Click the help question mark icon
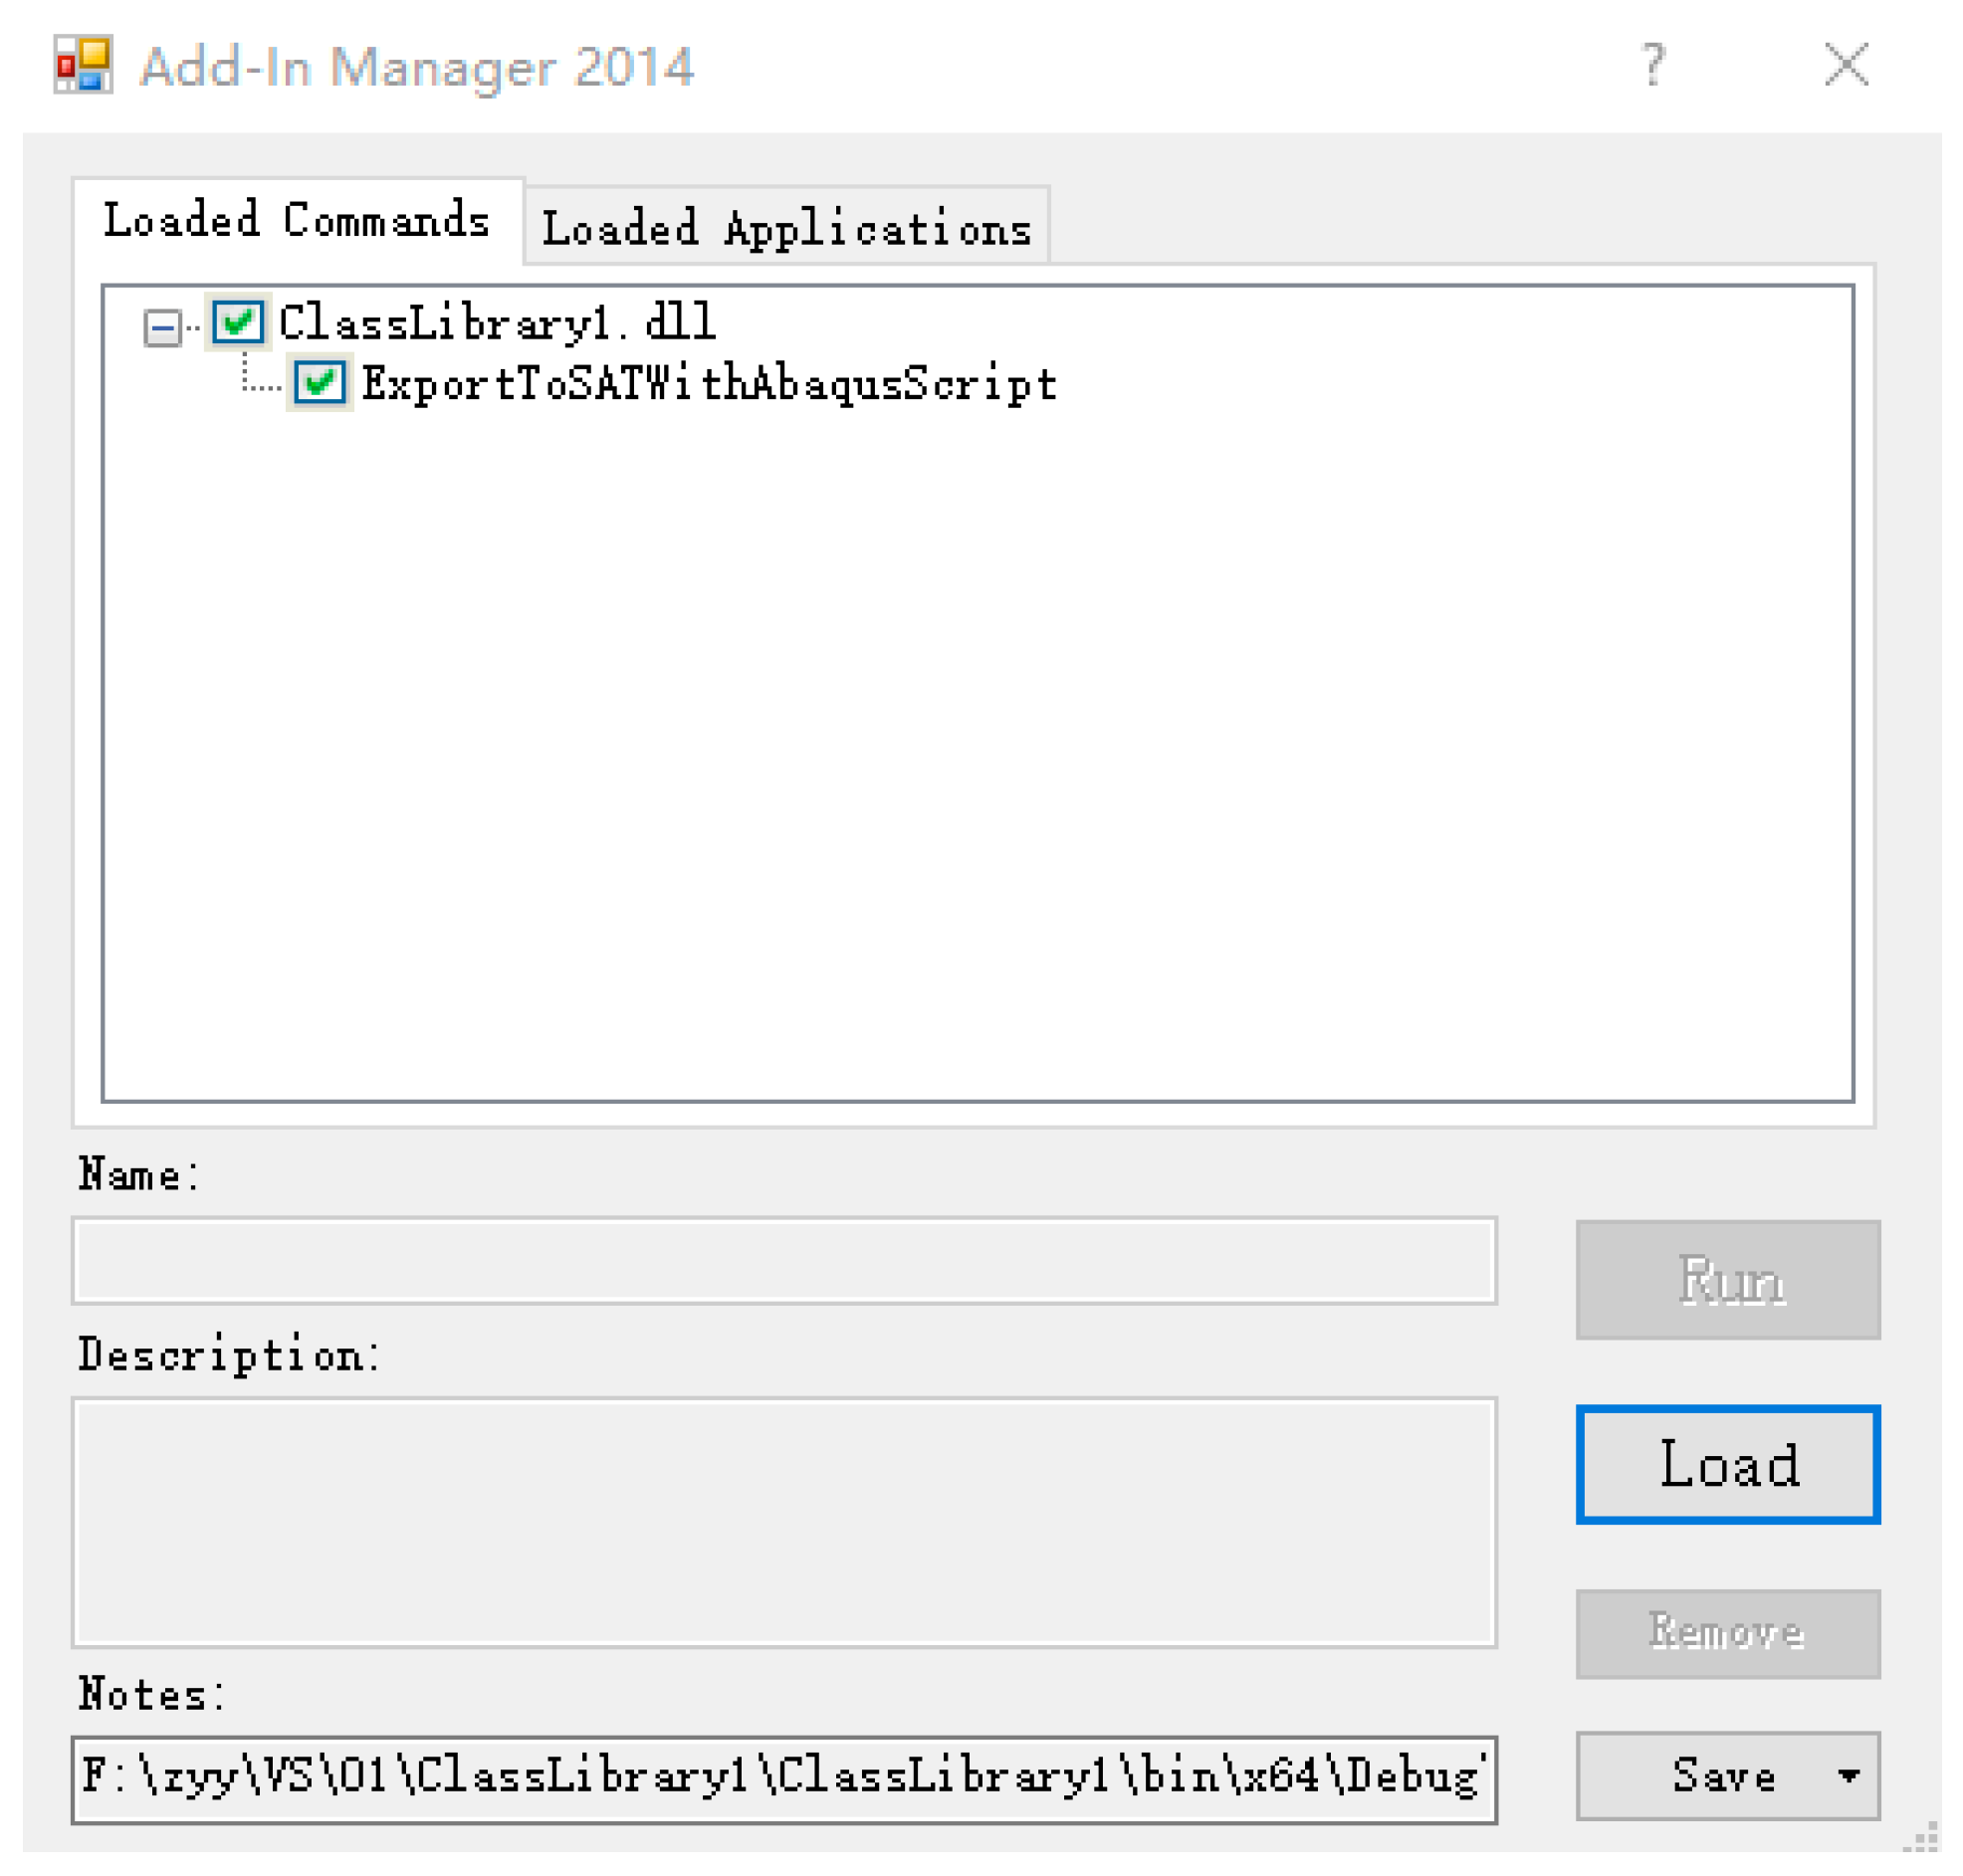The height and width of the screenshot is (1876, 1963). (1652, 66)
